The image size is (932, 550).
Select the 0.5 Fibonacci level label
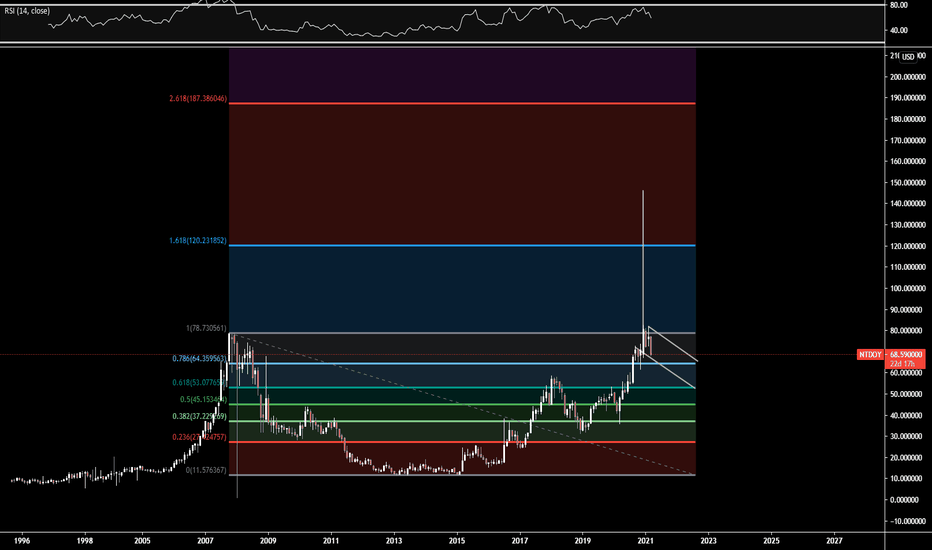203,400
